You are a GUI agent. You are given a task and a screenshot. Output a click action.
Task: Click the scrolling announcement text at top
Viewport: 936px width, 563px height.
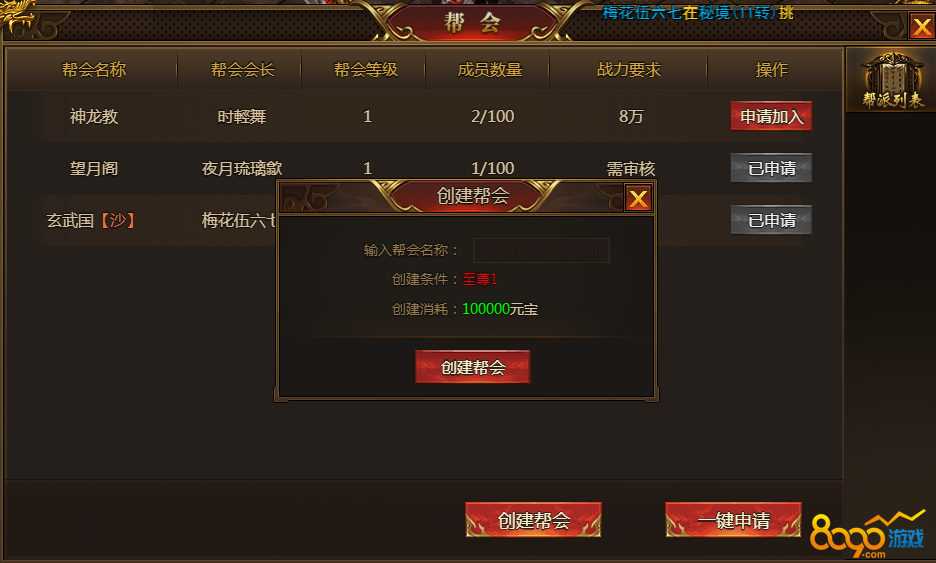coord(698,12)
